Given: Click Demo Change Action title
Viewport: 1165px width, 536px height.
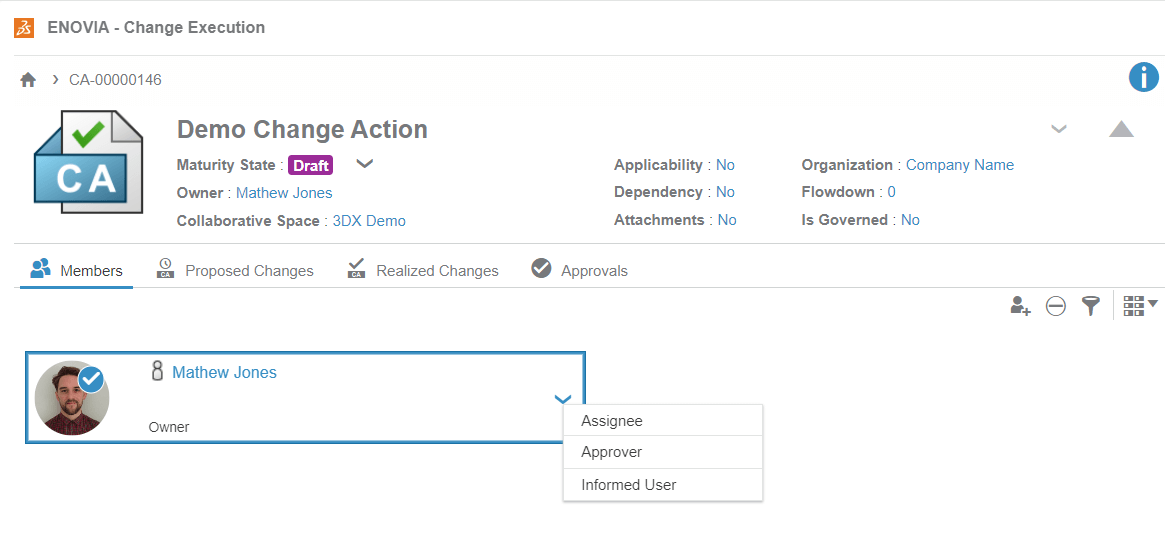Looking at the screenshot, I should point(302,129).
